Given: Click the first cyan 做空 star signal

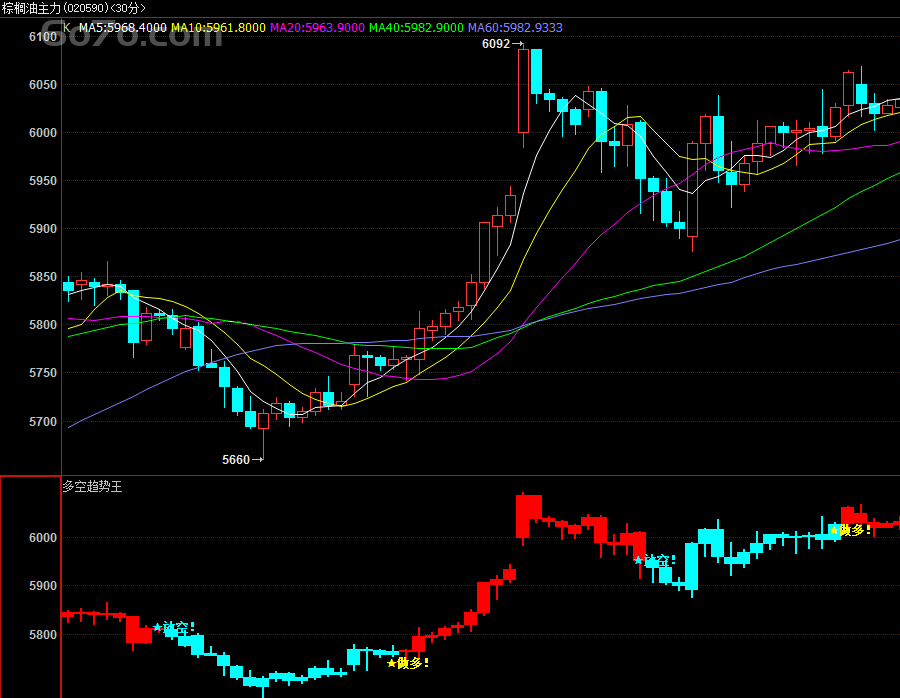Looking at the screenshot, I should pos(174,627).
